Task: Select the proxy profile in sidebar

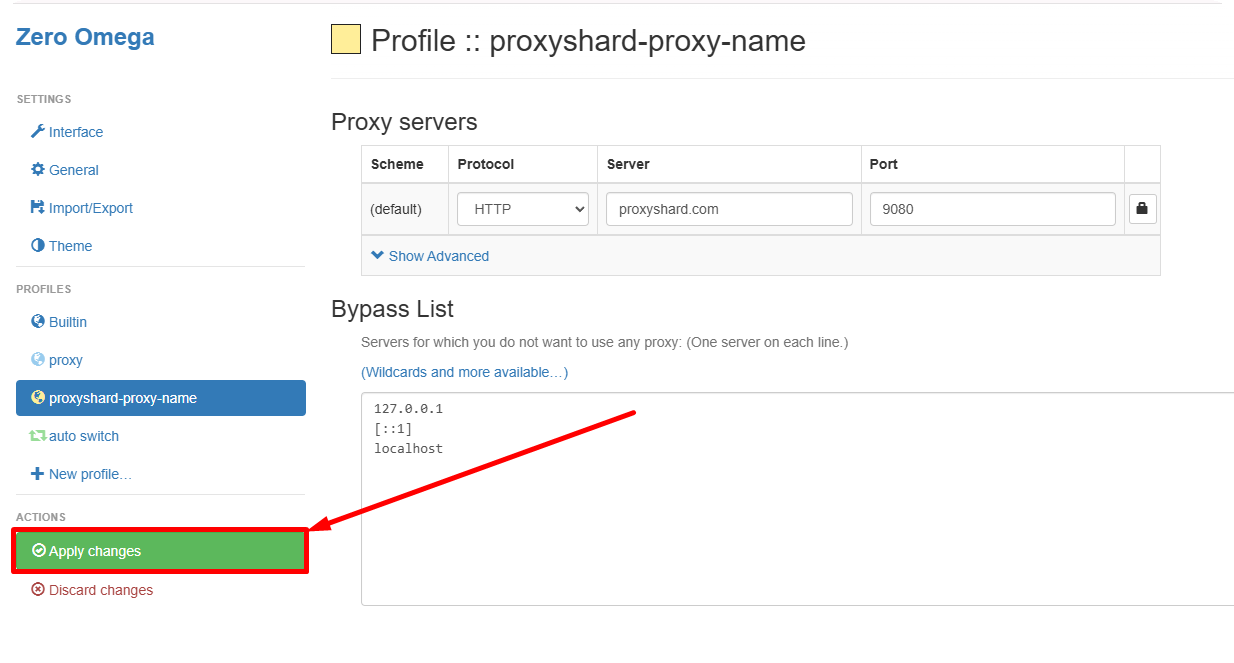Action: click(66, 360)
